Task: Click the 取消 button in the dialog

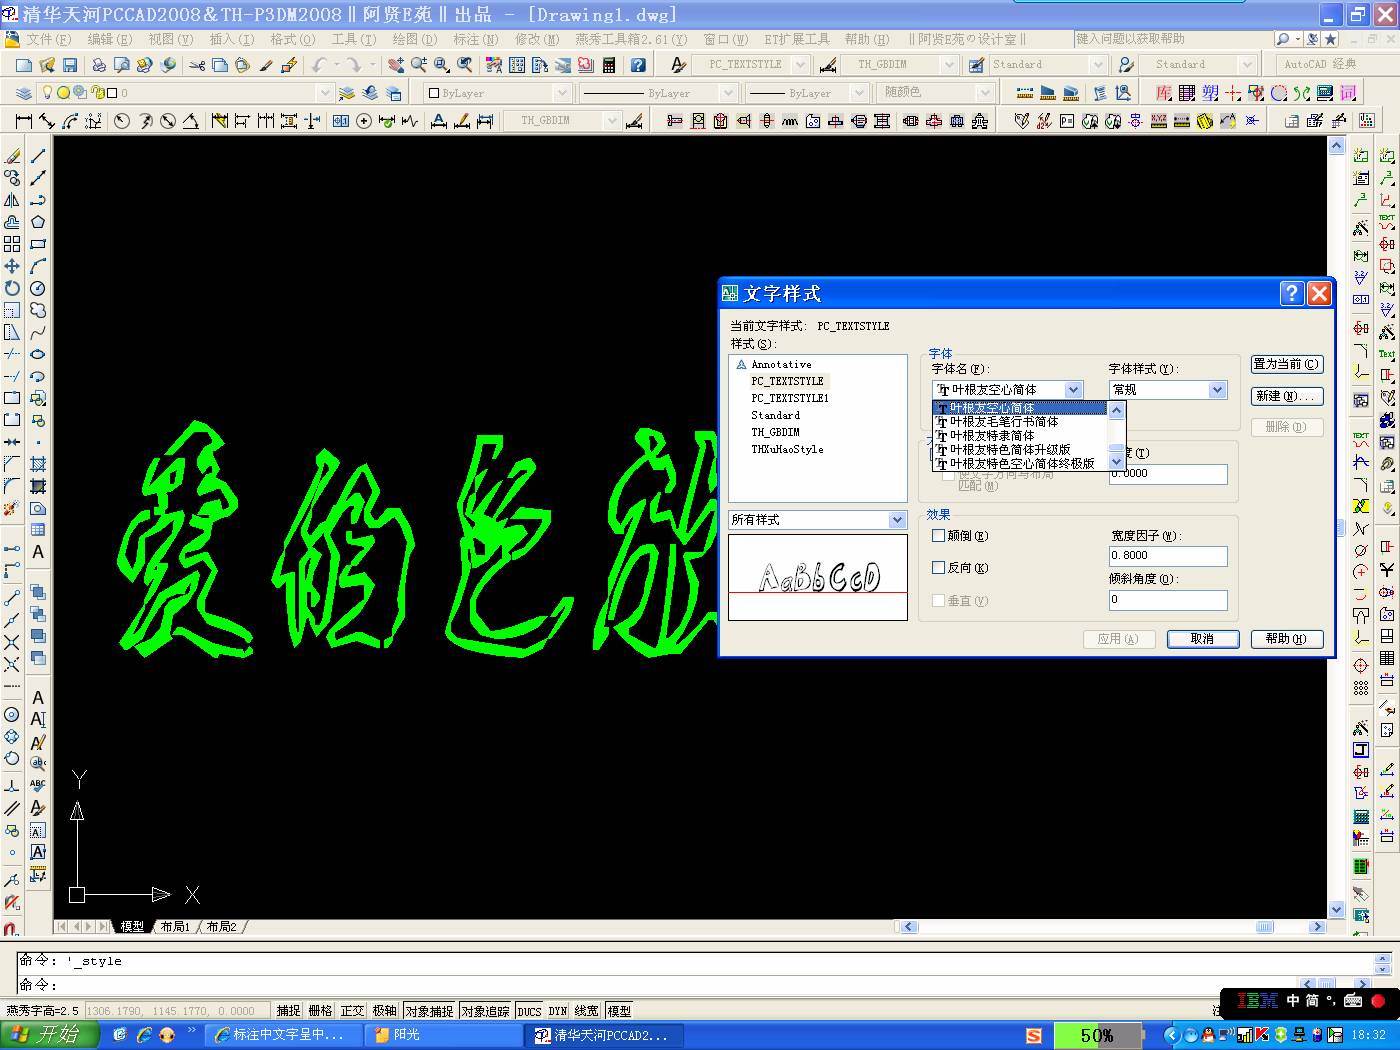Action: tap(1203, 639)
